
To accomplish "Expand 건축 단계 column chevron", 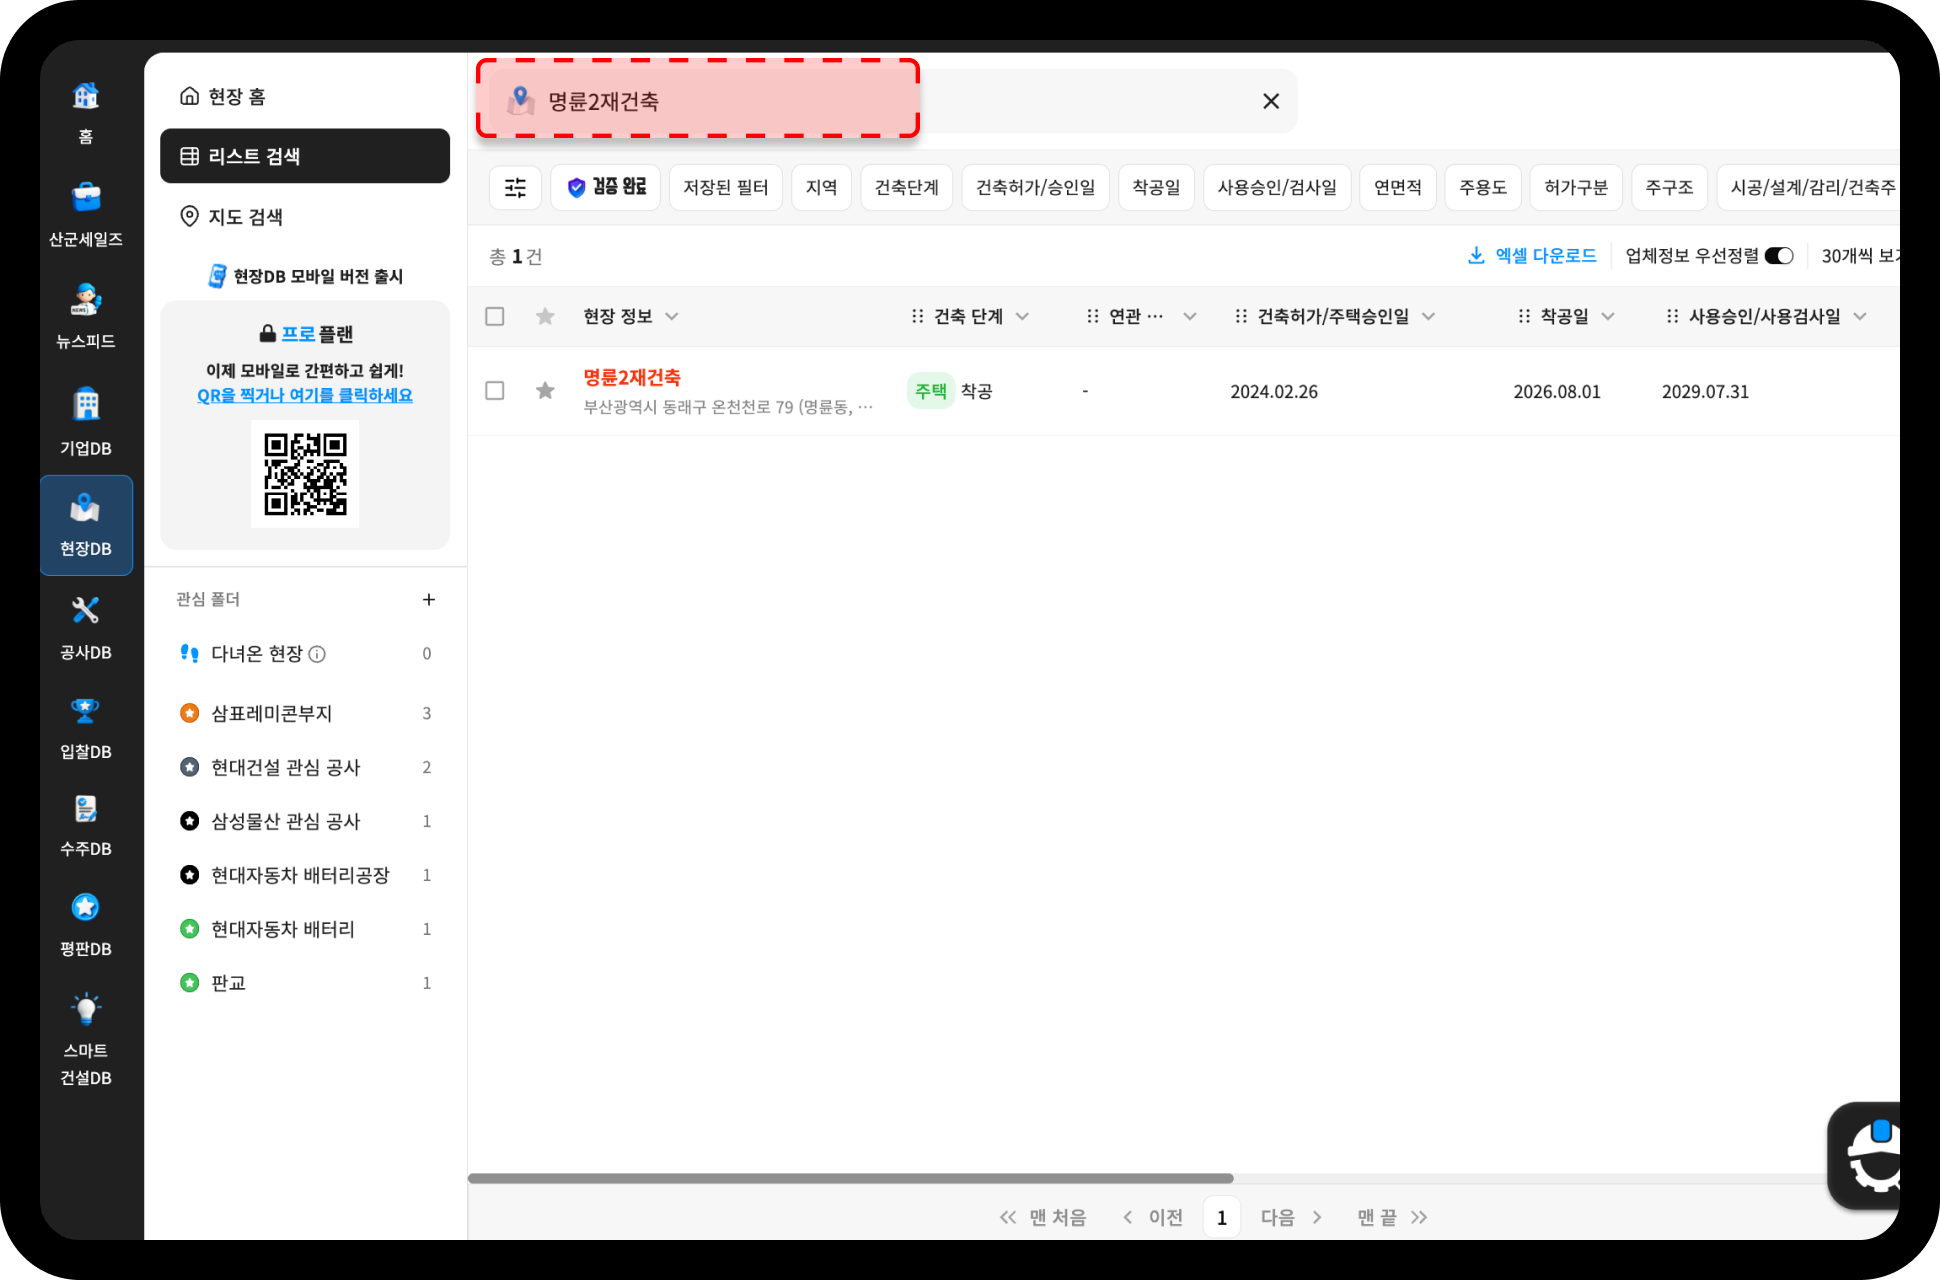I will pos(1022,316).
